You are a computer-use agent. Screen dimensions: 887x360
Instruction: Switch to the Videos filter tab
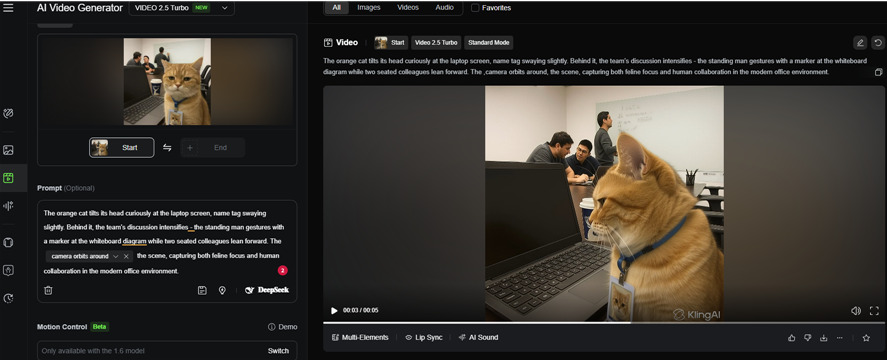[x=408, y=8]
